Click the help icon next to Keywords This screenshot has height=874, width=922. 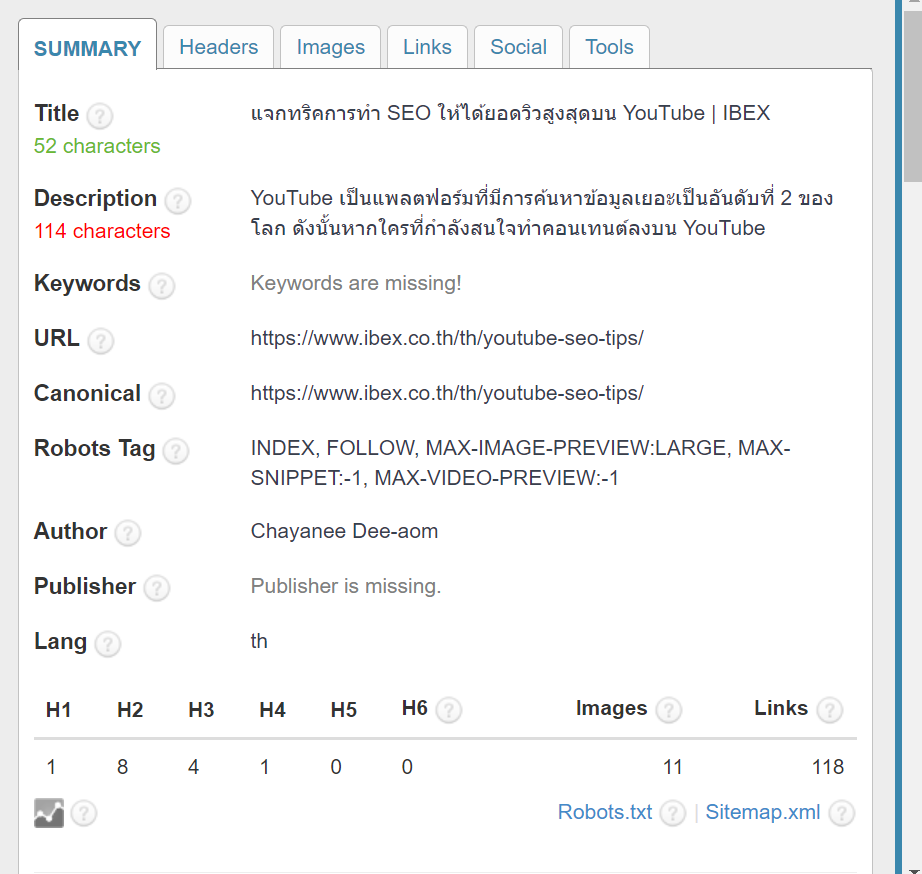162,286
